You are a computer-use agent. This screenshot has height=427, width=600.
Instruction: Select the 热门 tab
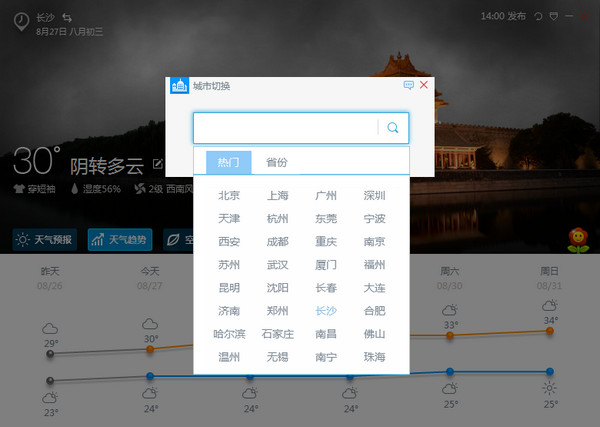[x=228, y=162]
